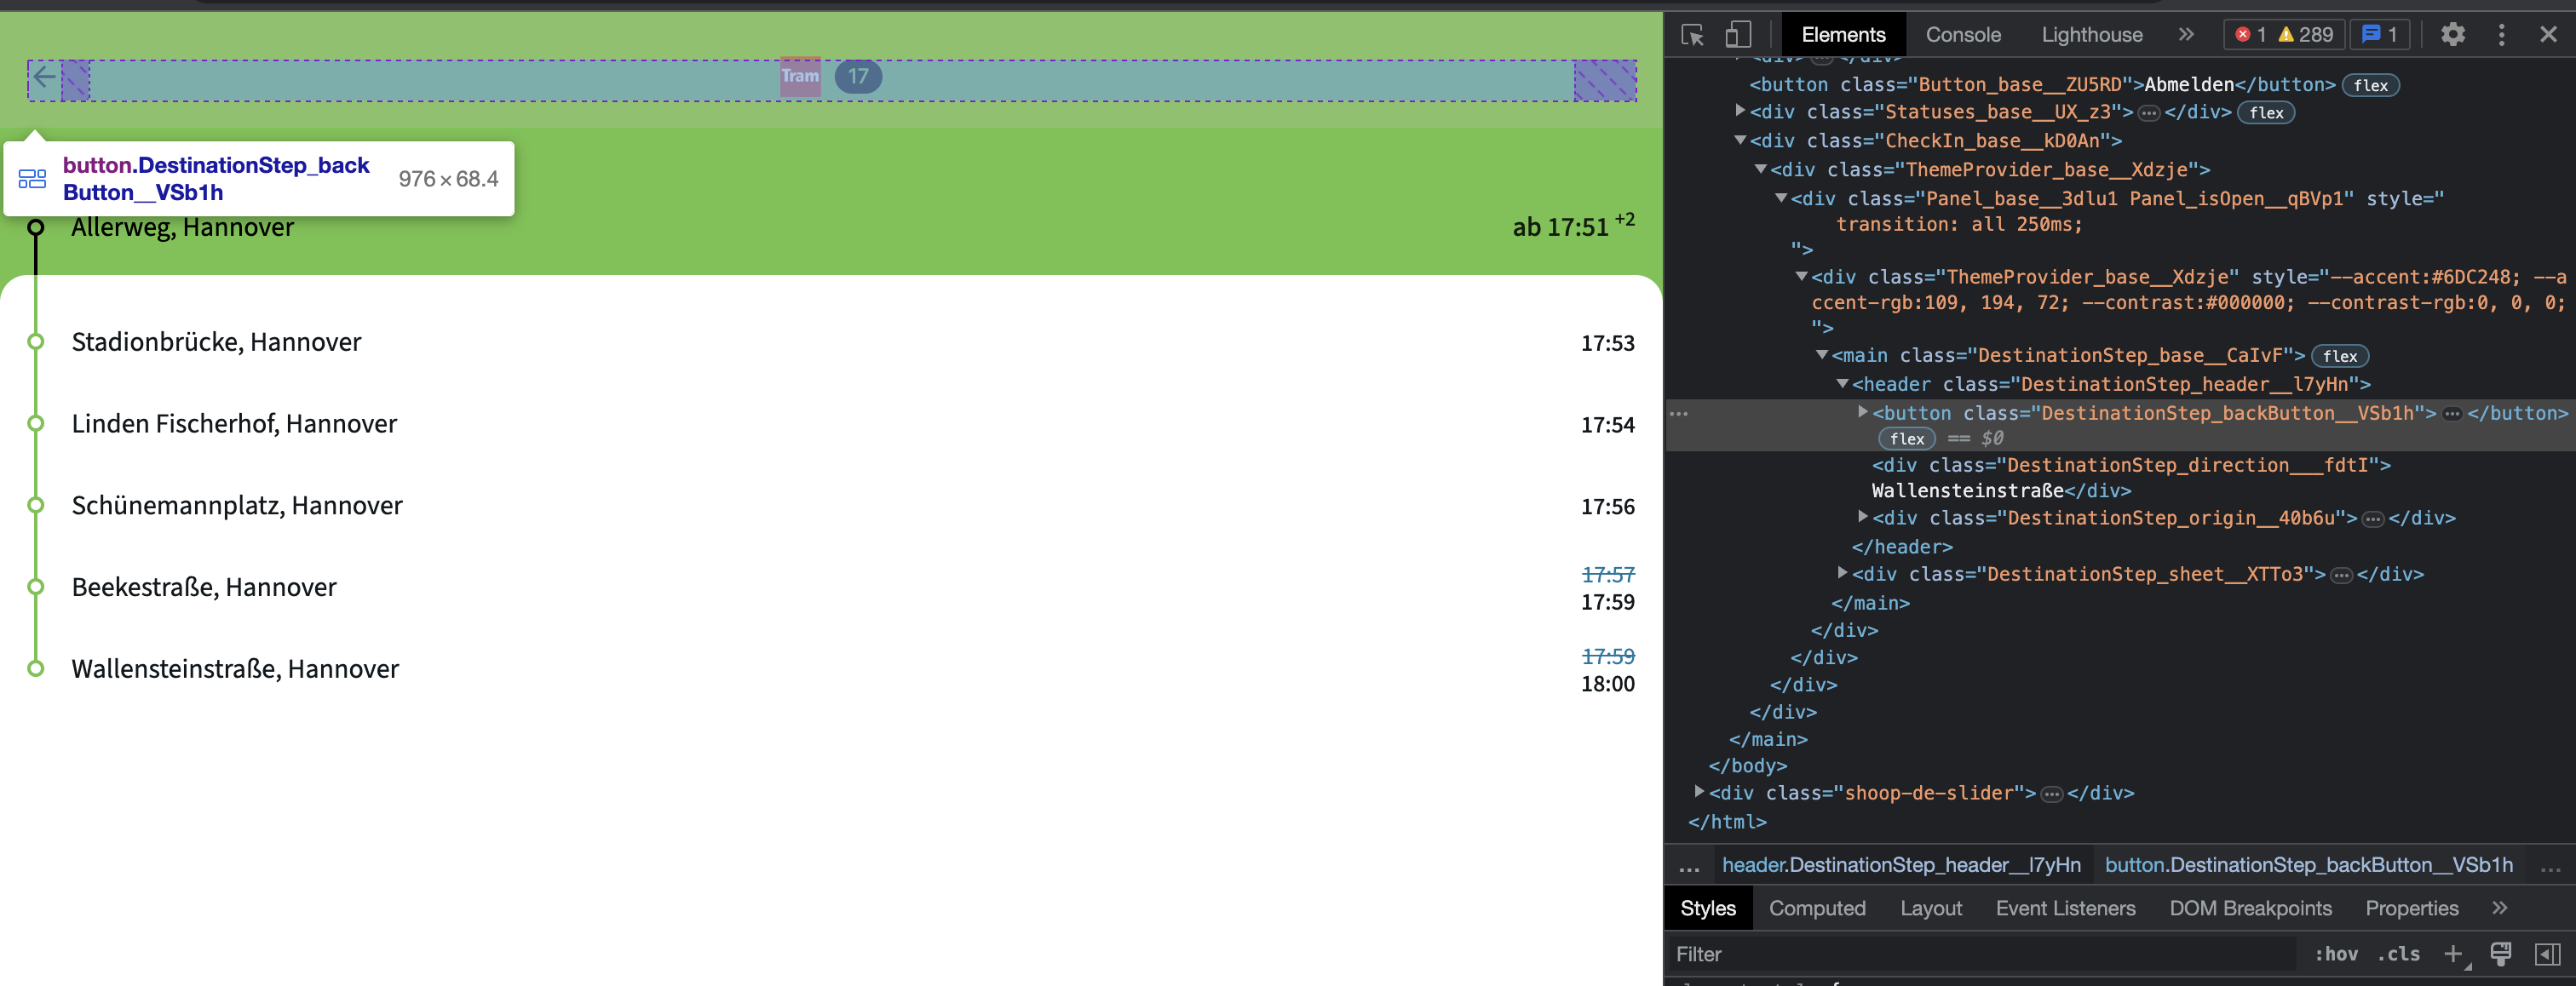The height and width of the screenshot is (986, 2576).
Task: Toggle the :hov element state panel
Action: [2335, 954]
